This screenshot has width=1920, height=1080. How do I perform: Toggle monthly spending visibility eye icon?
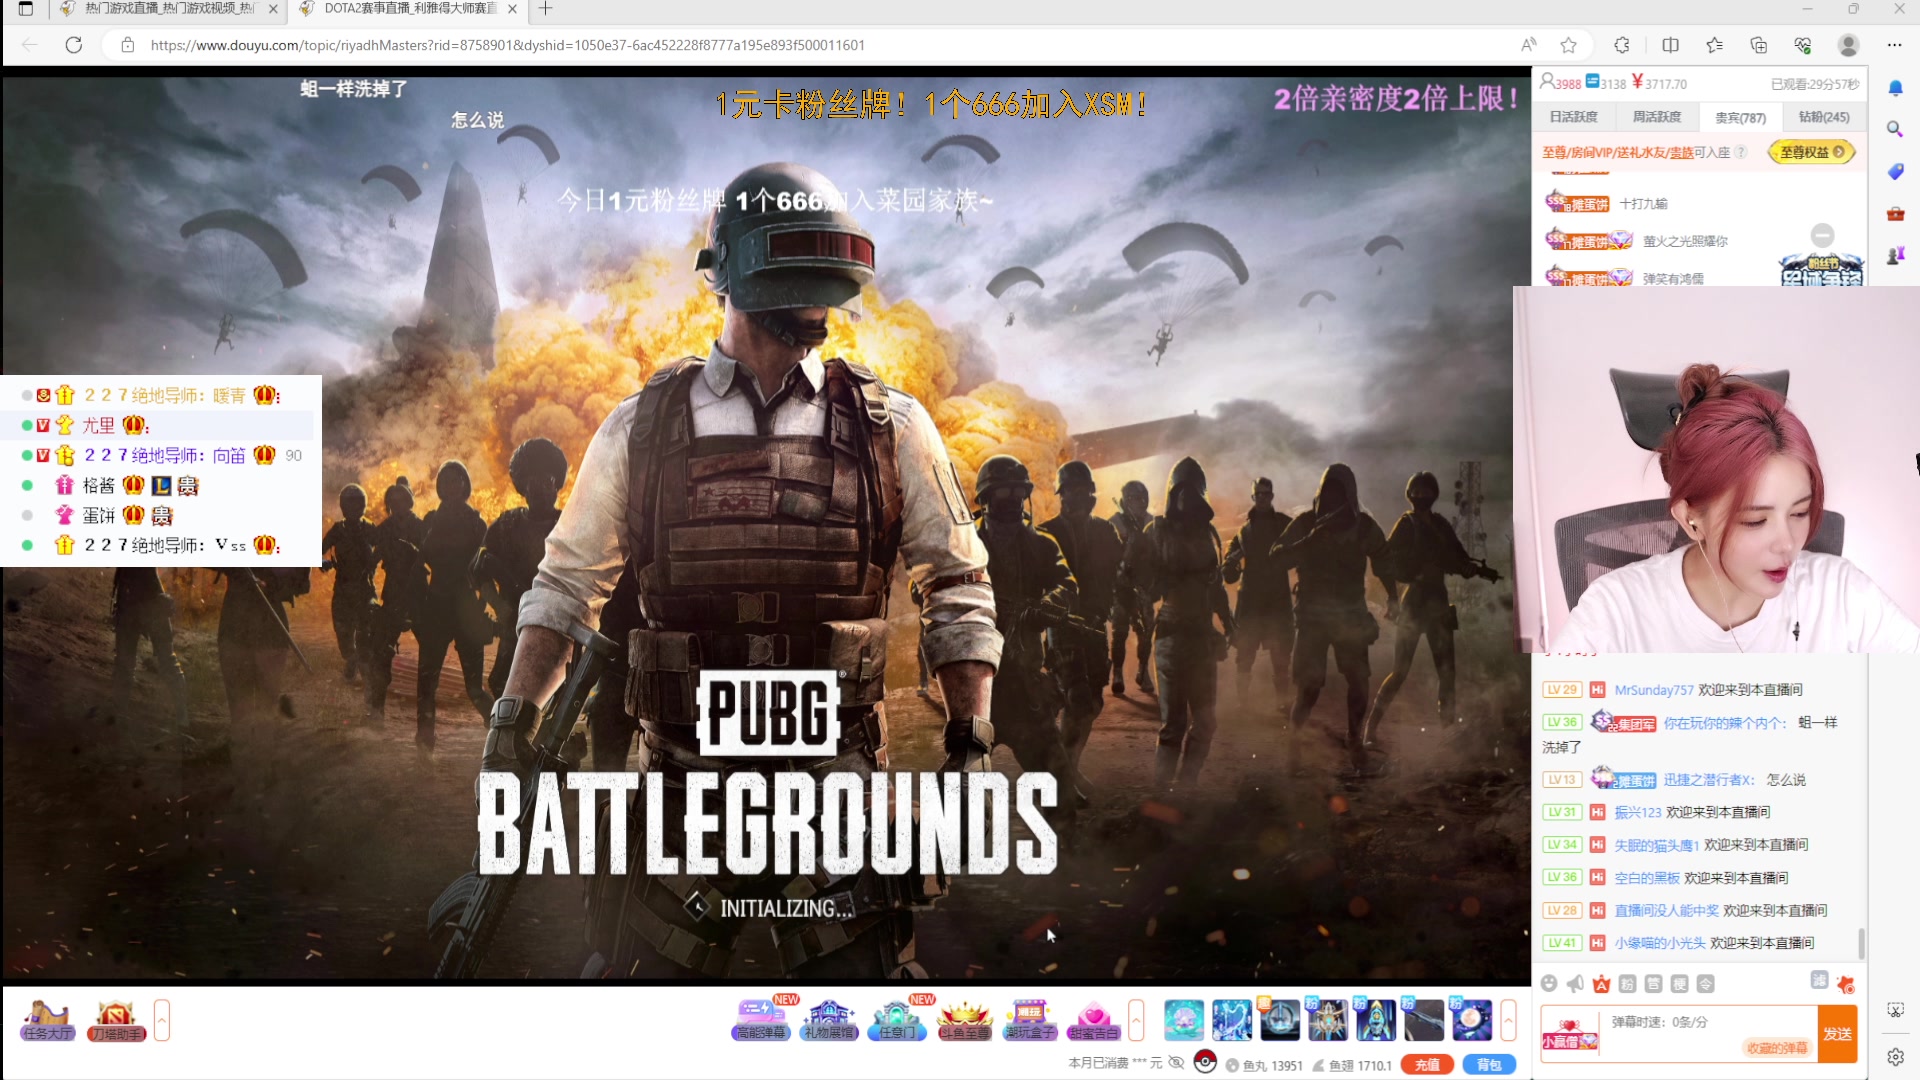tap(1177, 1063)
